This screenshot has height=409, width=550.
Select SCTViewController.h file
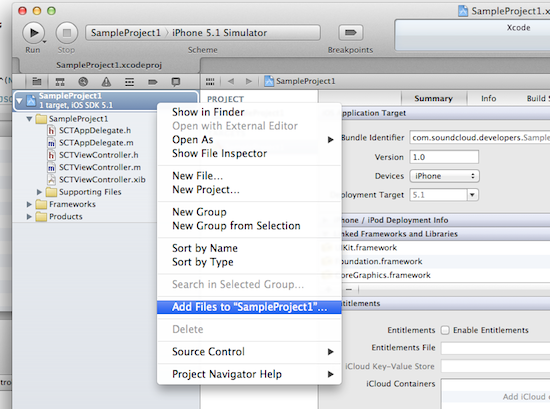click(x=98, y=155)
